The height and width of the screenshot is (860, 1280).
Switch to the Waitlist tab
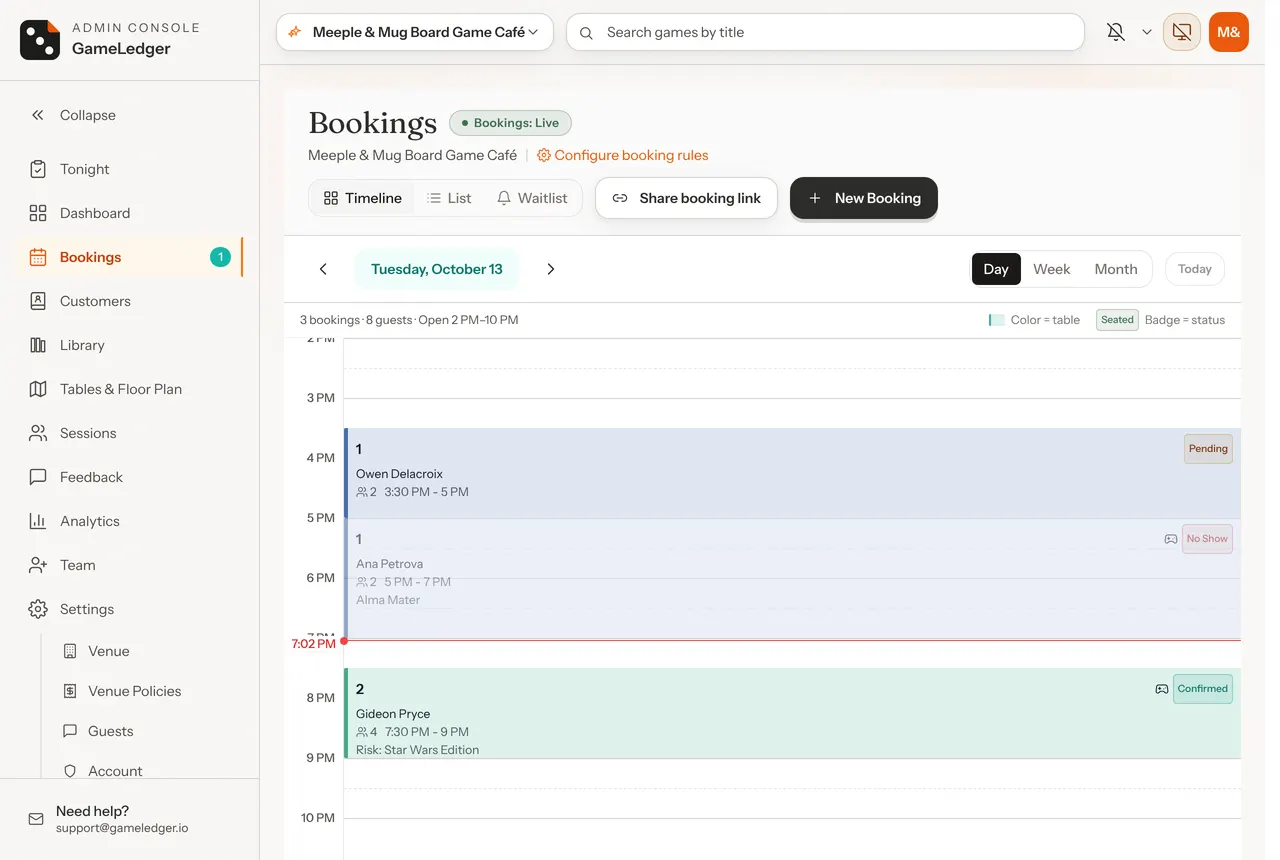point(533,198)
